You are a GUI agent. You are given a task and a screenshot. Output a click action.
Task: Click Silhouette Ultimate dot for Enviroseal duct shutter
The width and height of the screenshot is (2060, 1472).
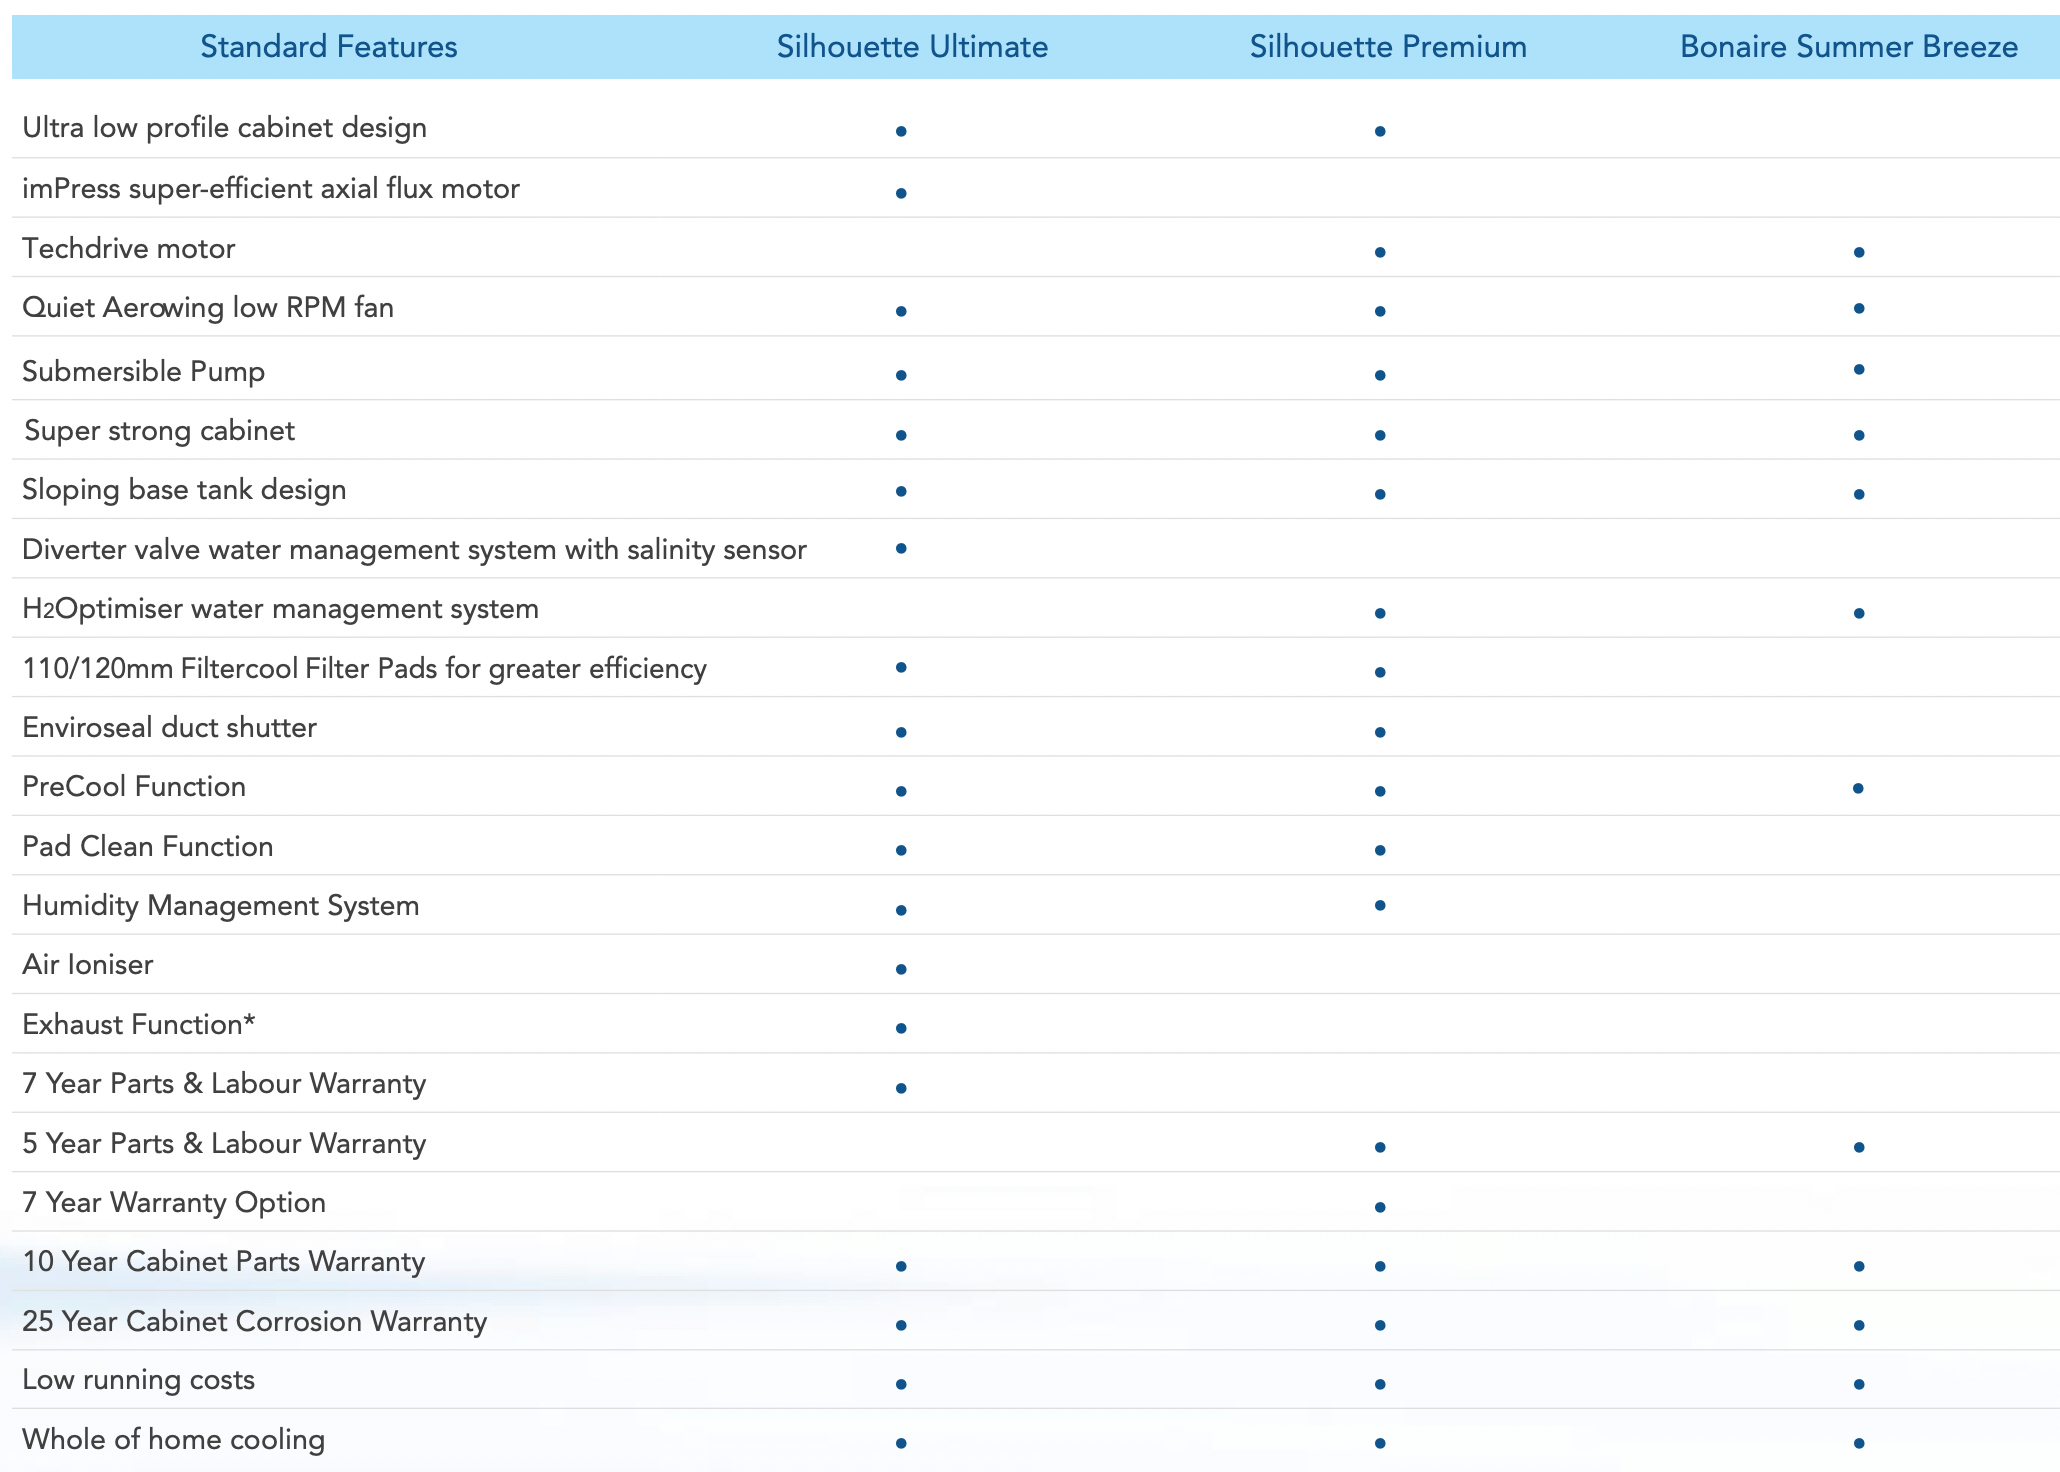tap(901, 732)
